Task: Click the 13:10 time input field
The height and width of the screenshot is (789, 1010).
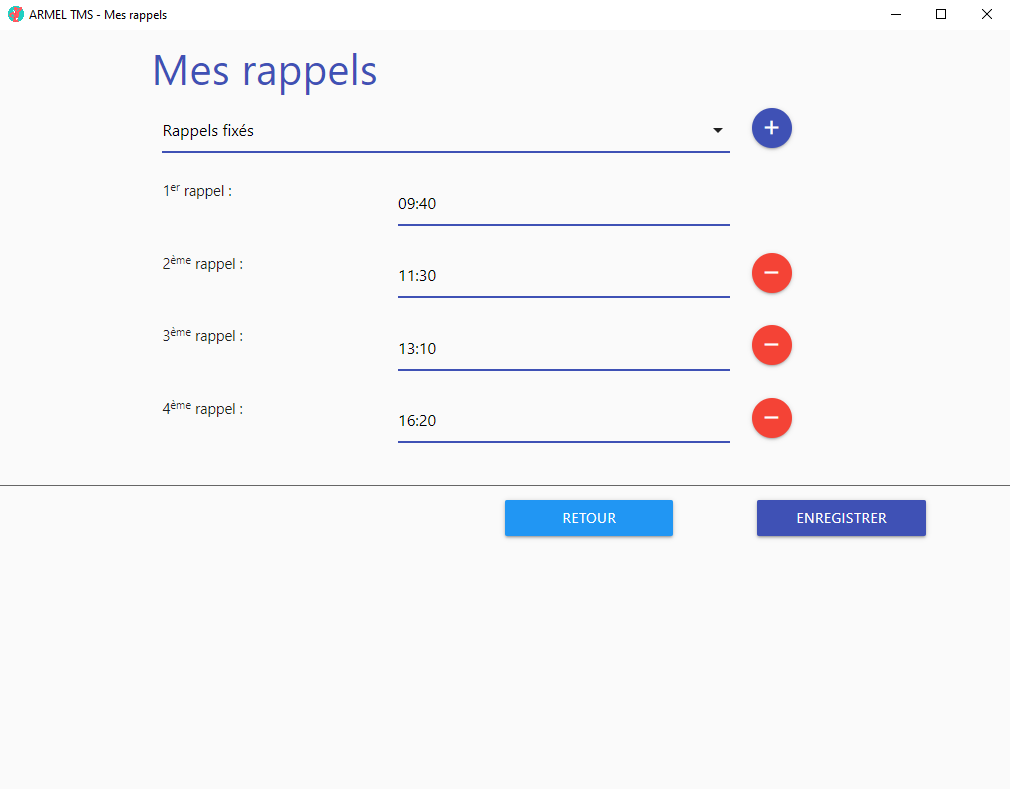Action: click(563, 349)
